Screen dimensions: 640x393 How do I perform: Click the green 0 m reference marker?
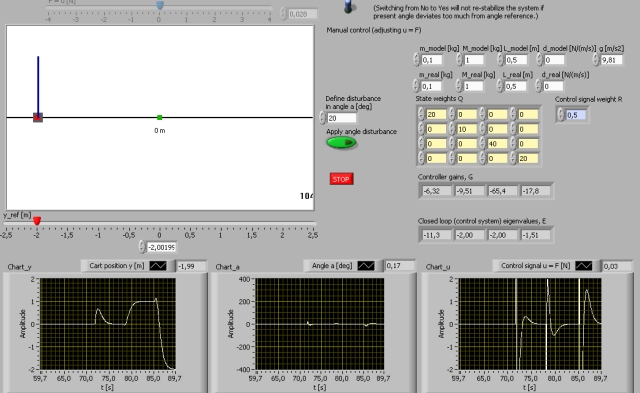click(160, 118)
